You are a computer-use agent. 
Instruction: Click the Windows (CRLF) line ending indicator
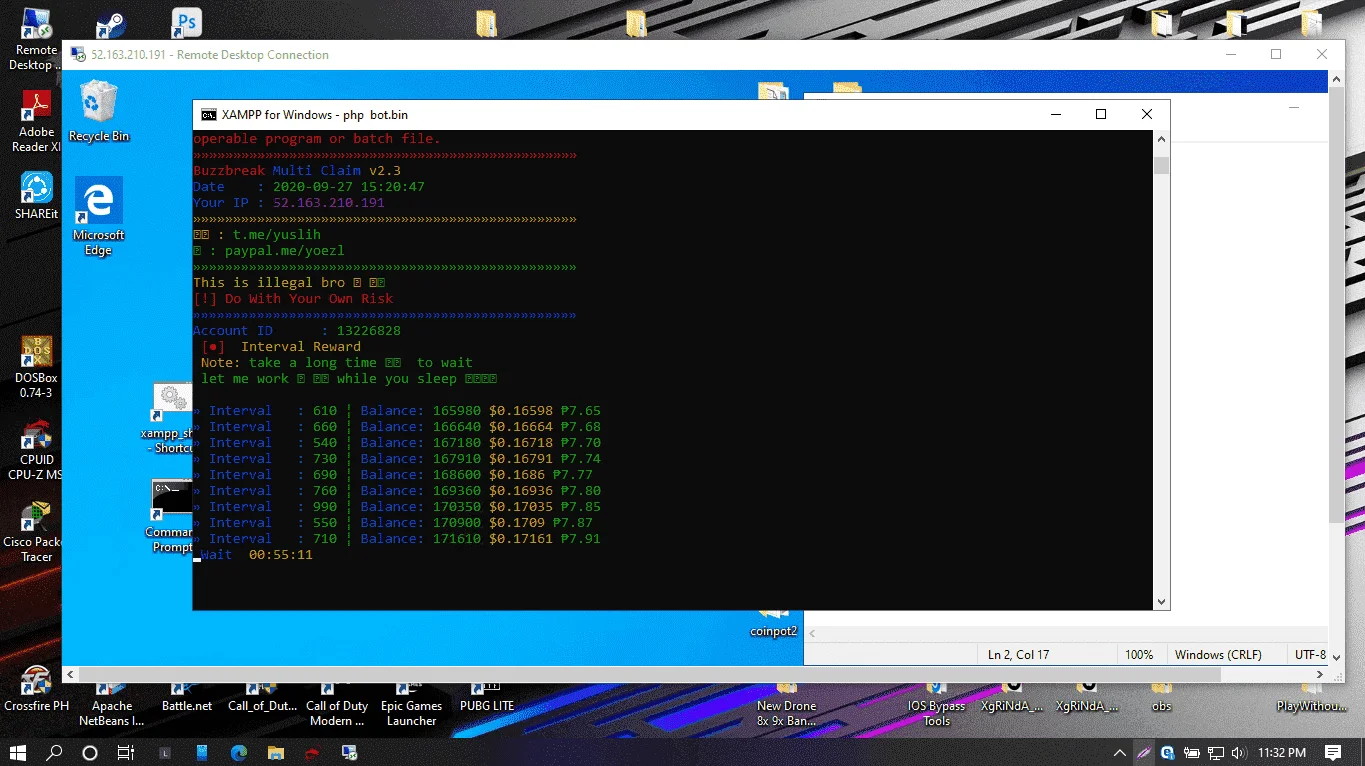click(1218, 655)
